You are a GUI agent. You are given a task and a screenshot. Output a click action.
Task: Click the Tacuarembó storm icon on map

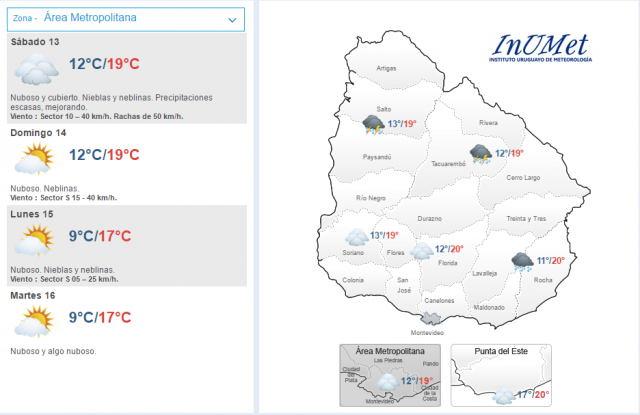(482, 154)
